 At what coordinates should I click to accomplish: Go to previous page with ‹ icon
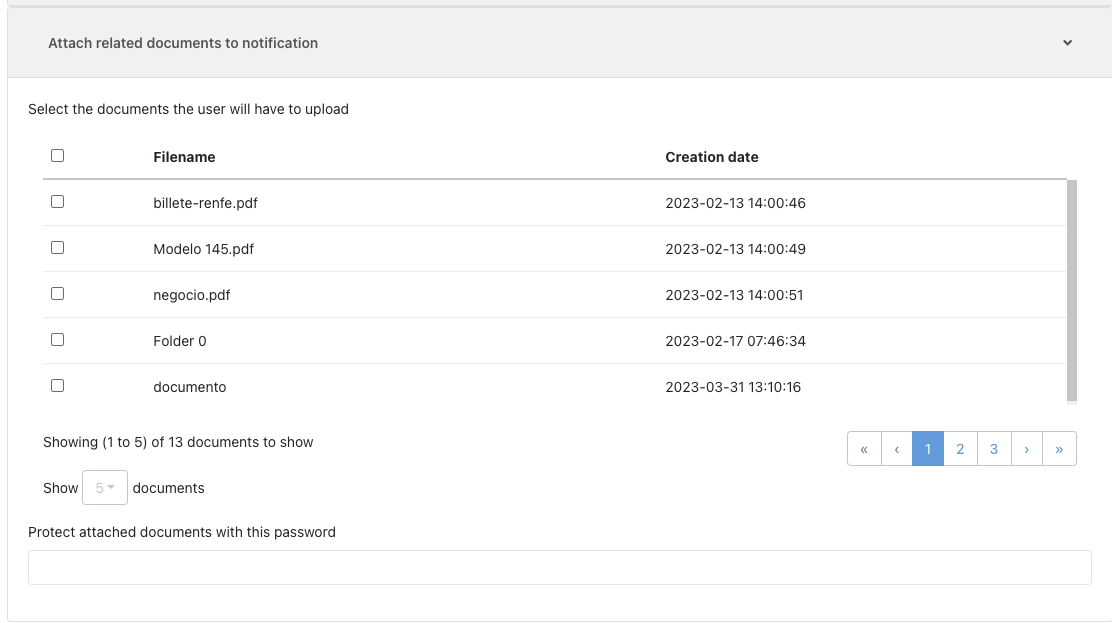tap(896, 449)
